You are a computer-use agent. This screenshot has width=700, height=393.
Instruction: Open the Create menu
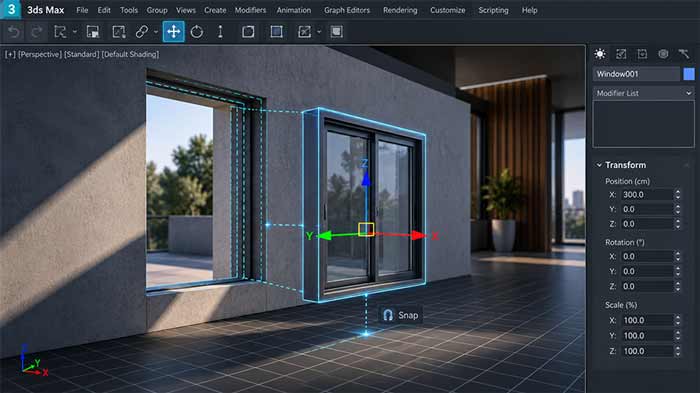(x=215, y=10)
